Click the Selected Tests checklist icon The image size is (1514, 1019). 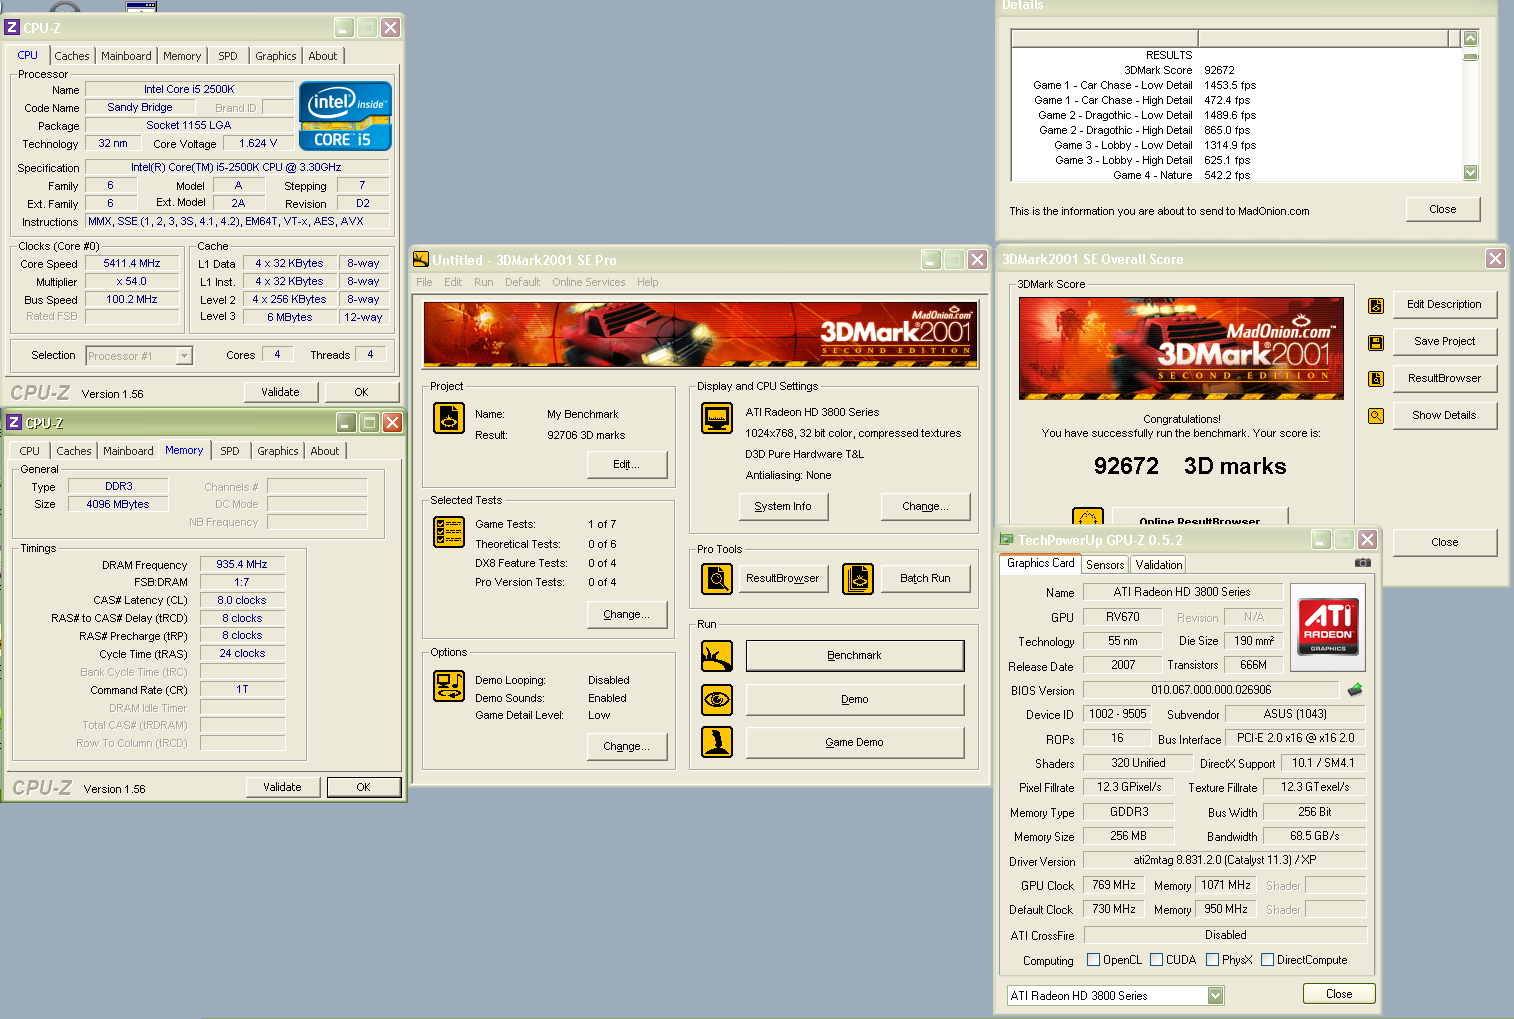tap(449, 532)
